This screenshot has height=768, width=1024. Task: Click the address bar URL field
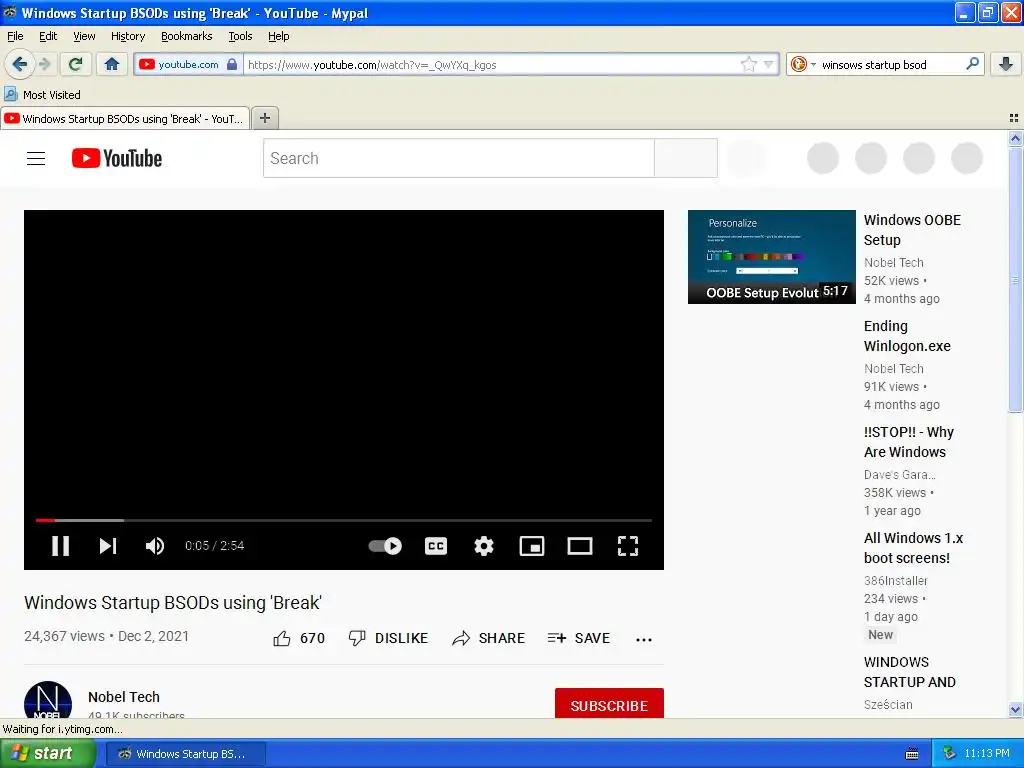coord(491,65)
